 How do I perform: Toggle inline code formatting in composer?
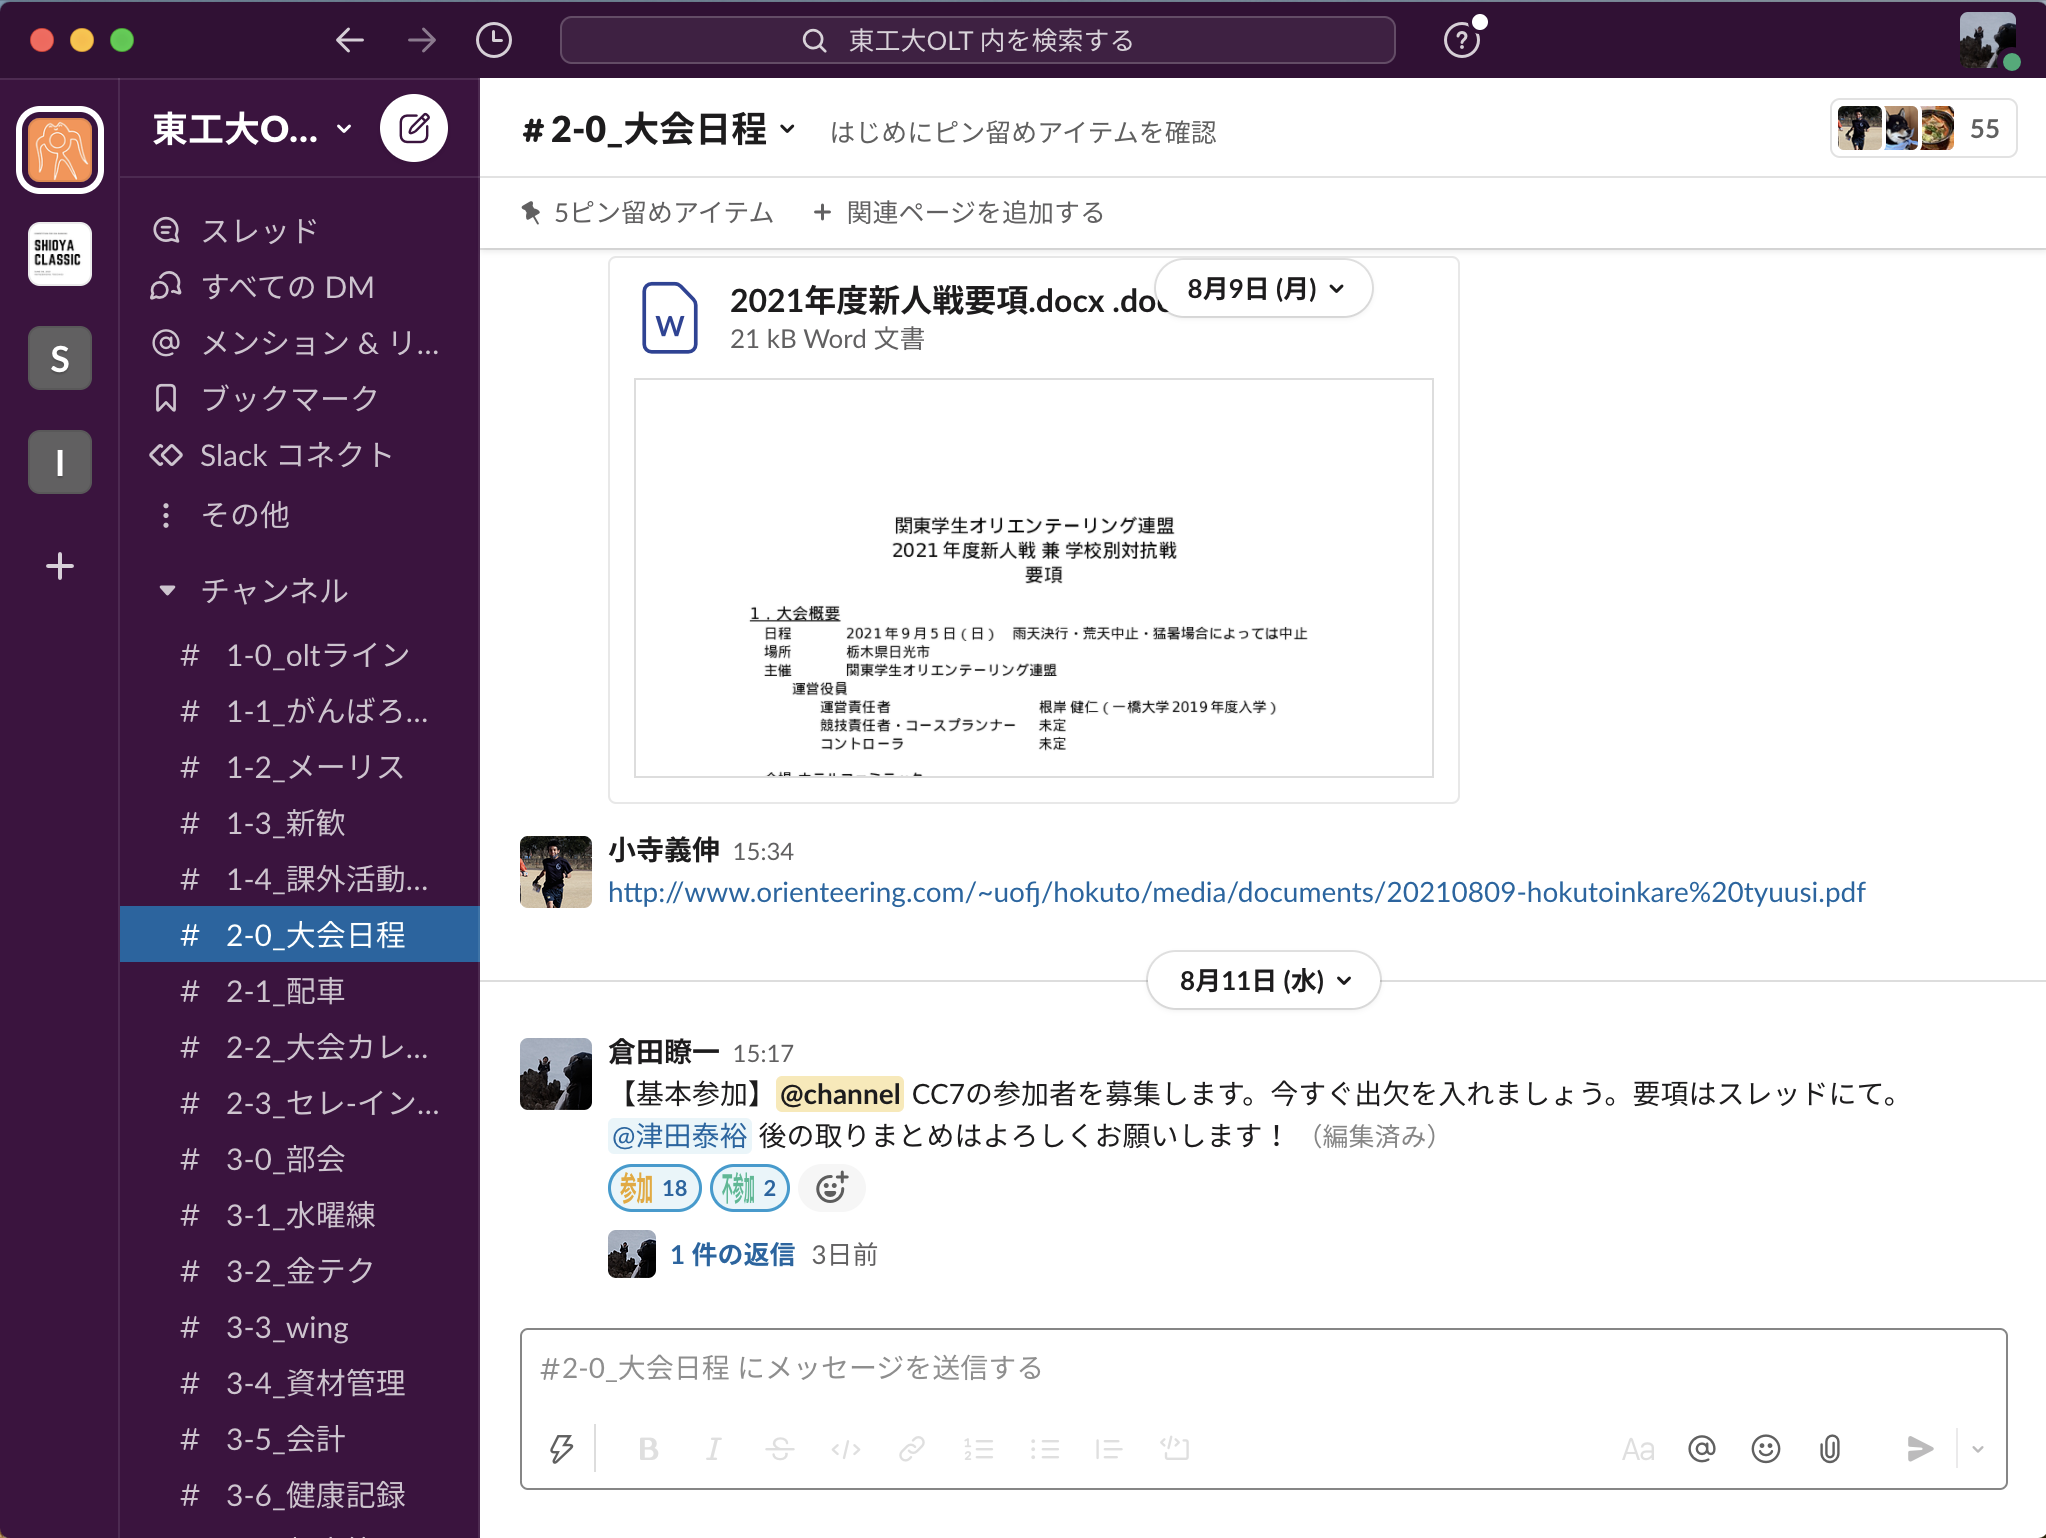pyautogui.click(x=846, y=1448)
